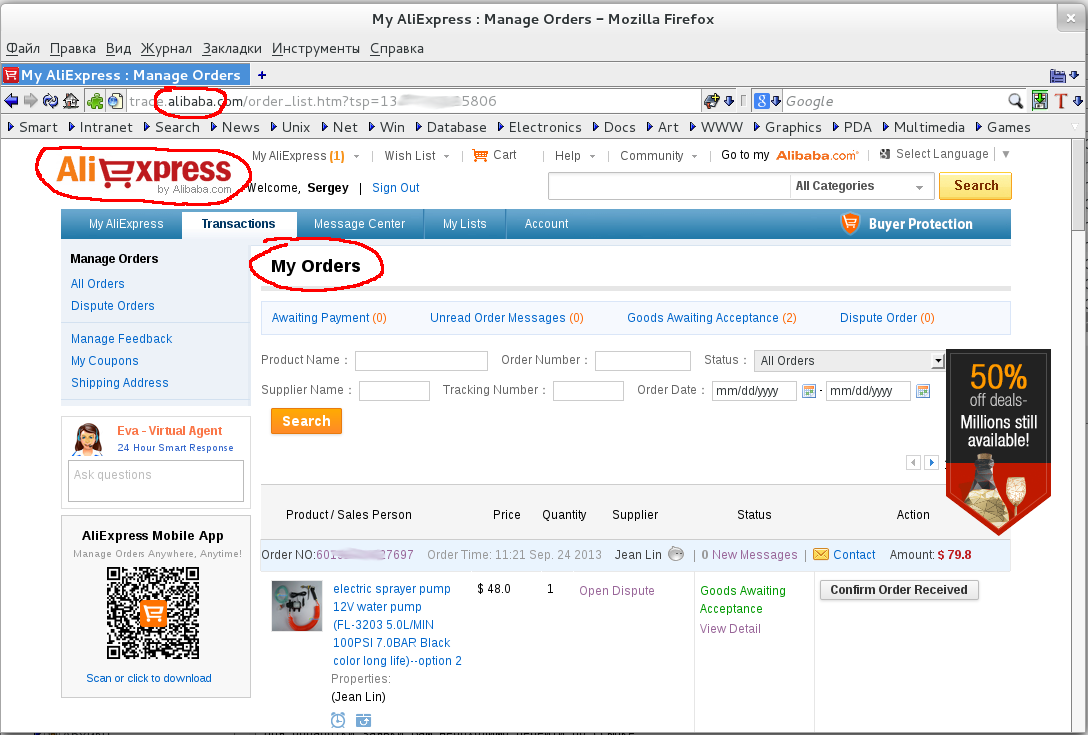1088x735 pixels.
Task: Switch to the Account tab
Action: (546, 224)
